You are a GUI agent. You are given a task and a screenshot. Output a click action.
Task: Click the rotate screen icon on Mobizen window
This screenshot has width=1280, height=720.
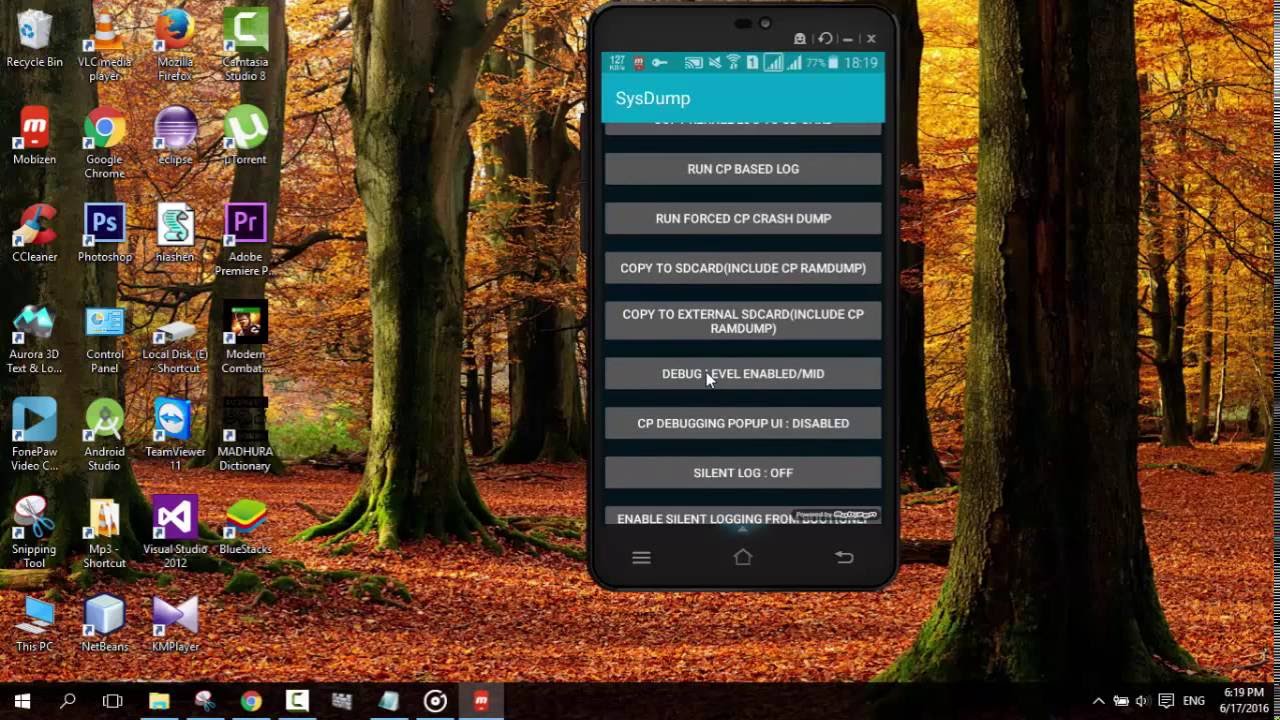click(x=825, y=39)
